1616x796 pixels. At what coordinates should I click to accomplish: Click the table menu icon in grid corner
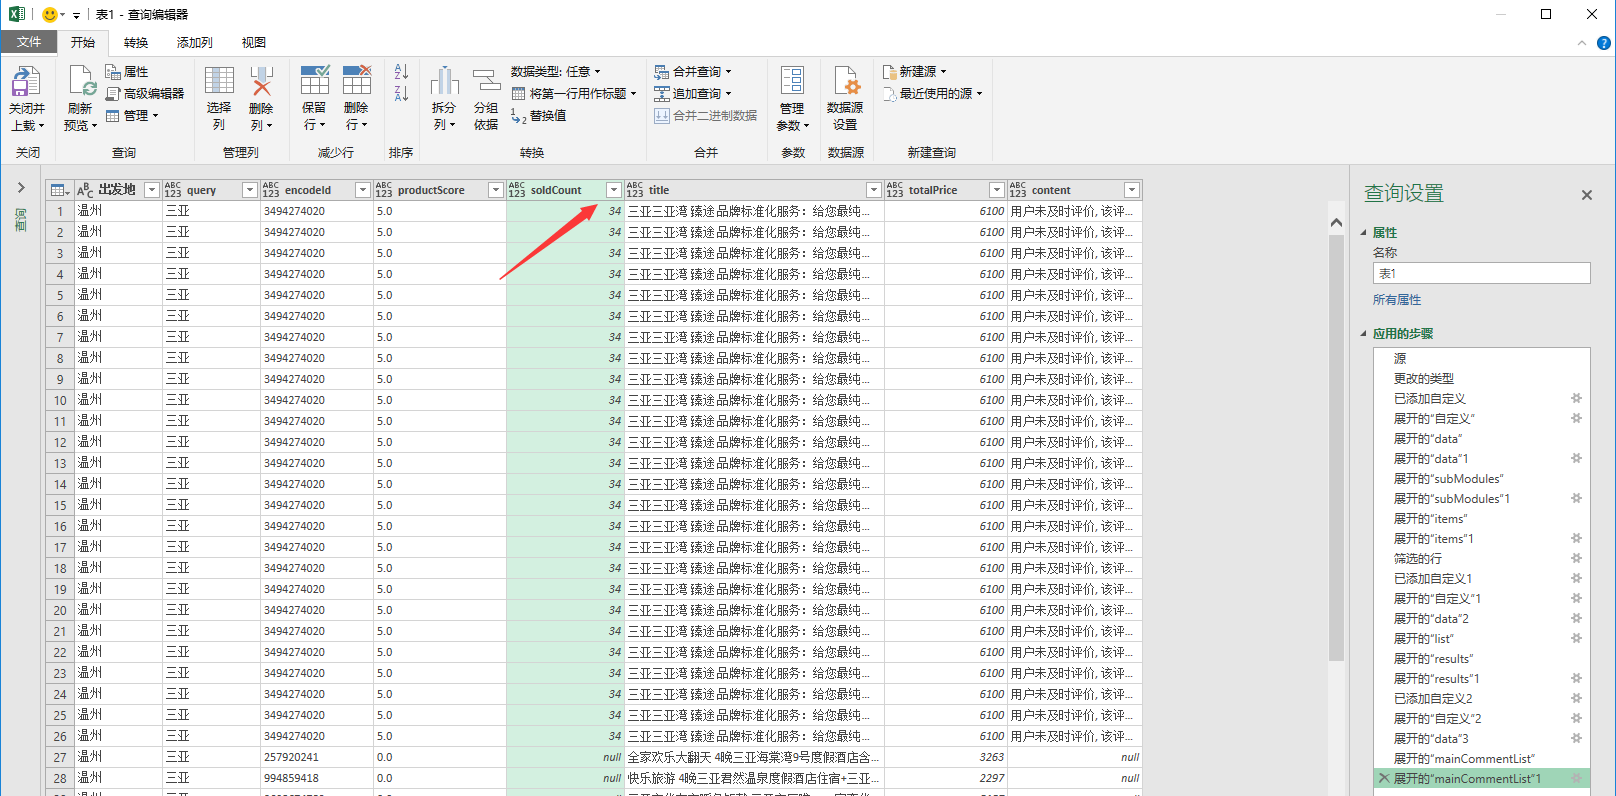tap(59, 190)
